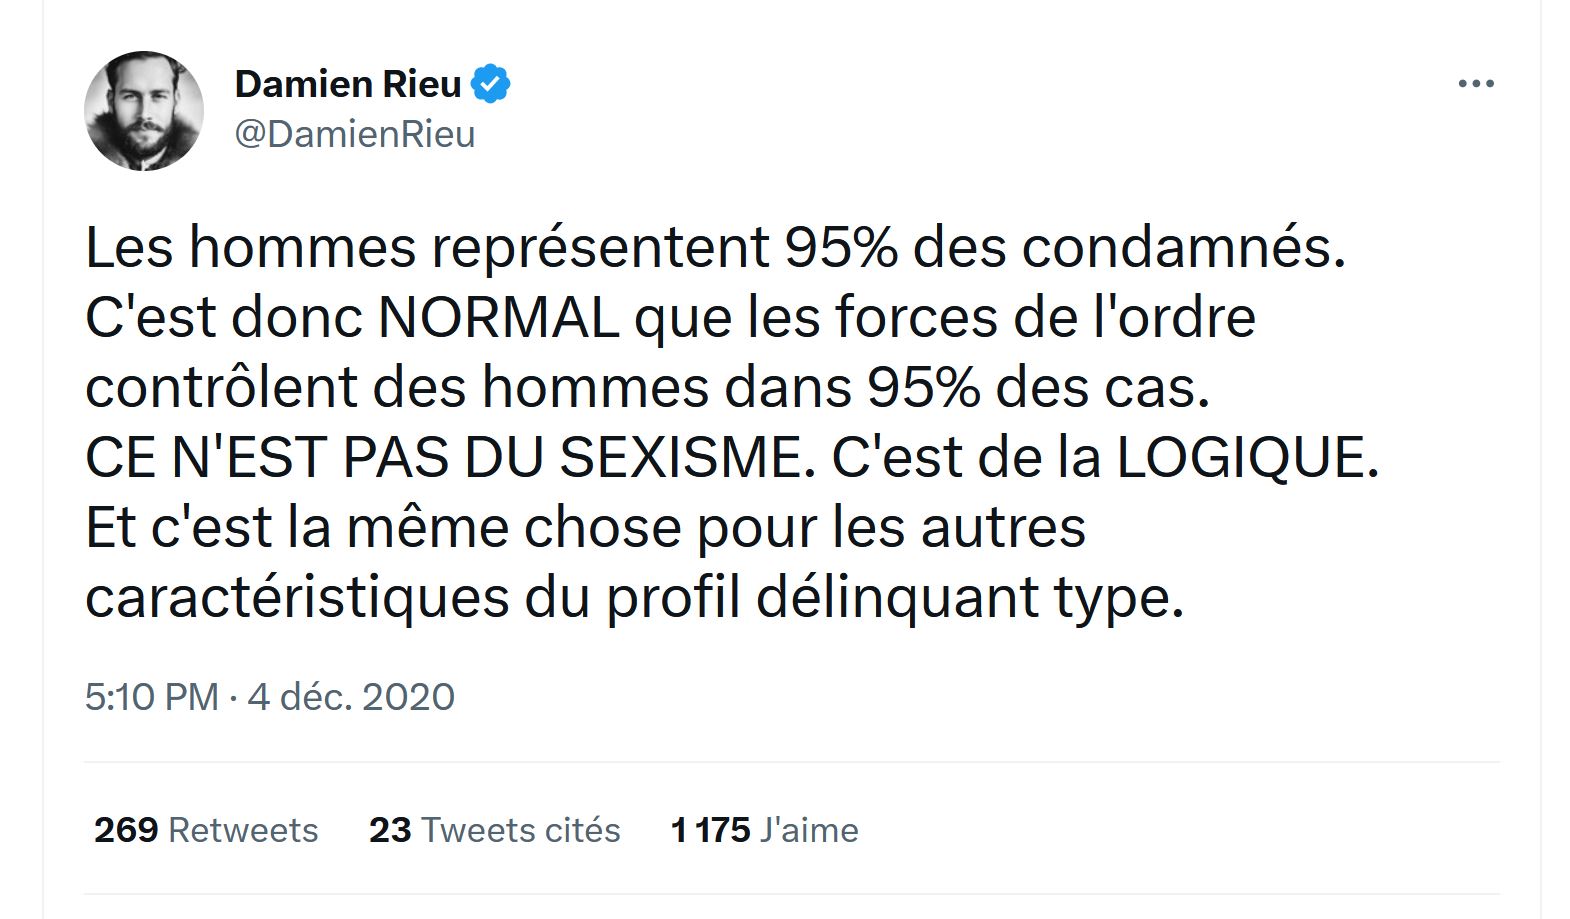Click the 23 quoted tweets count number
The height and width of the screenshot is (919, 1570).
pos(390,830)
